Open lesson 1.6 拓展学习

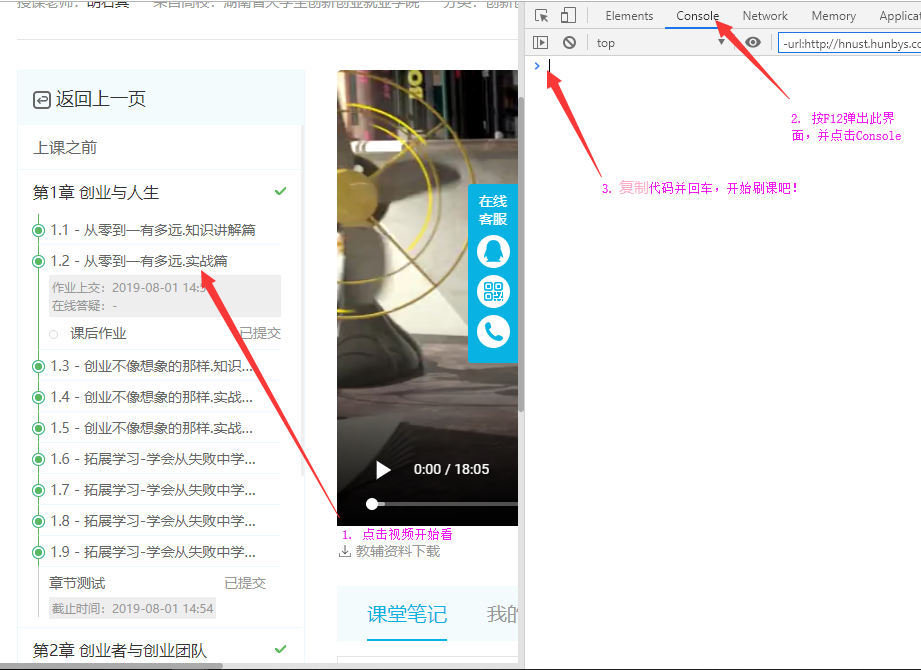153,459
